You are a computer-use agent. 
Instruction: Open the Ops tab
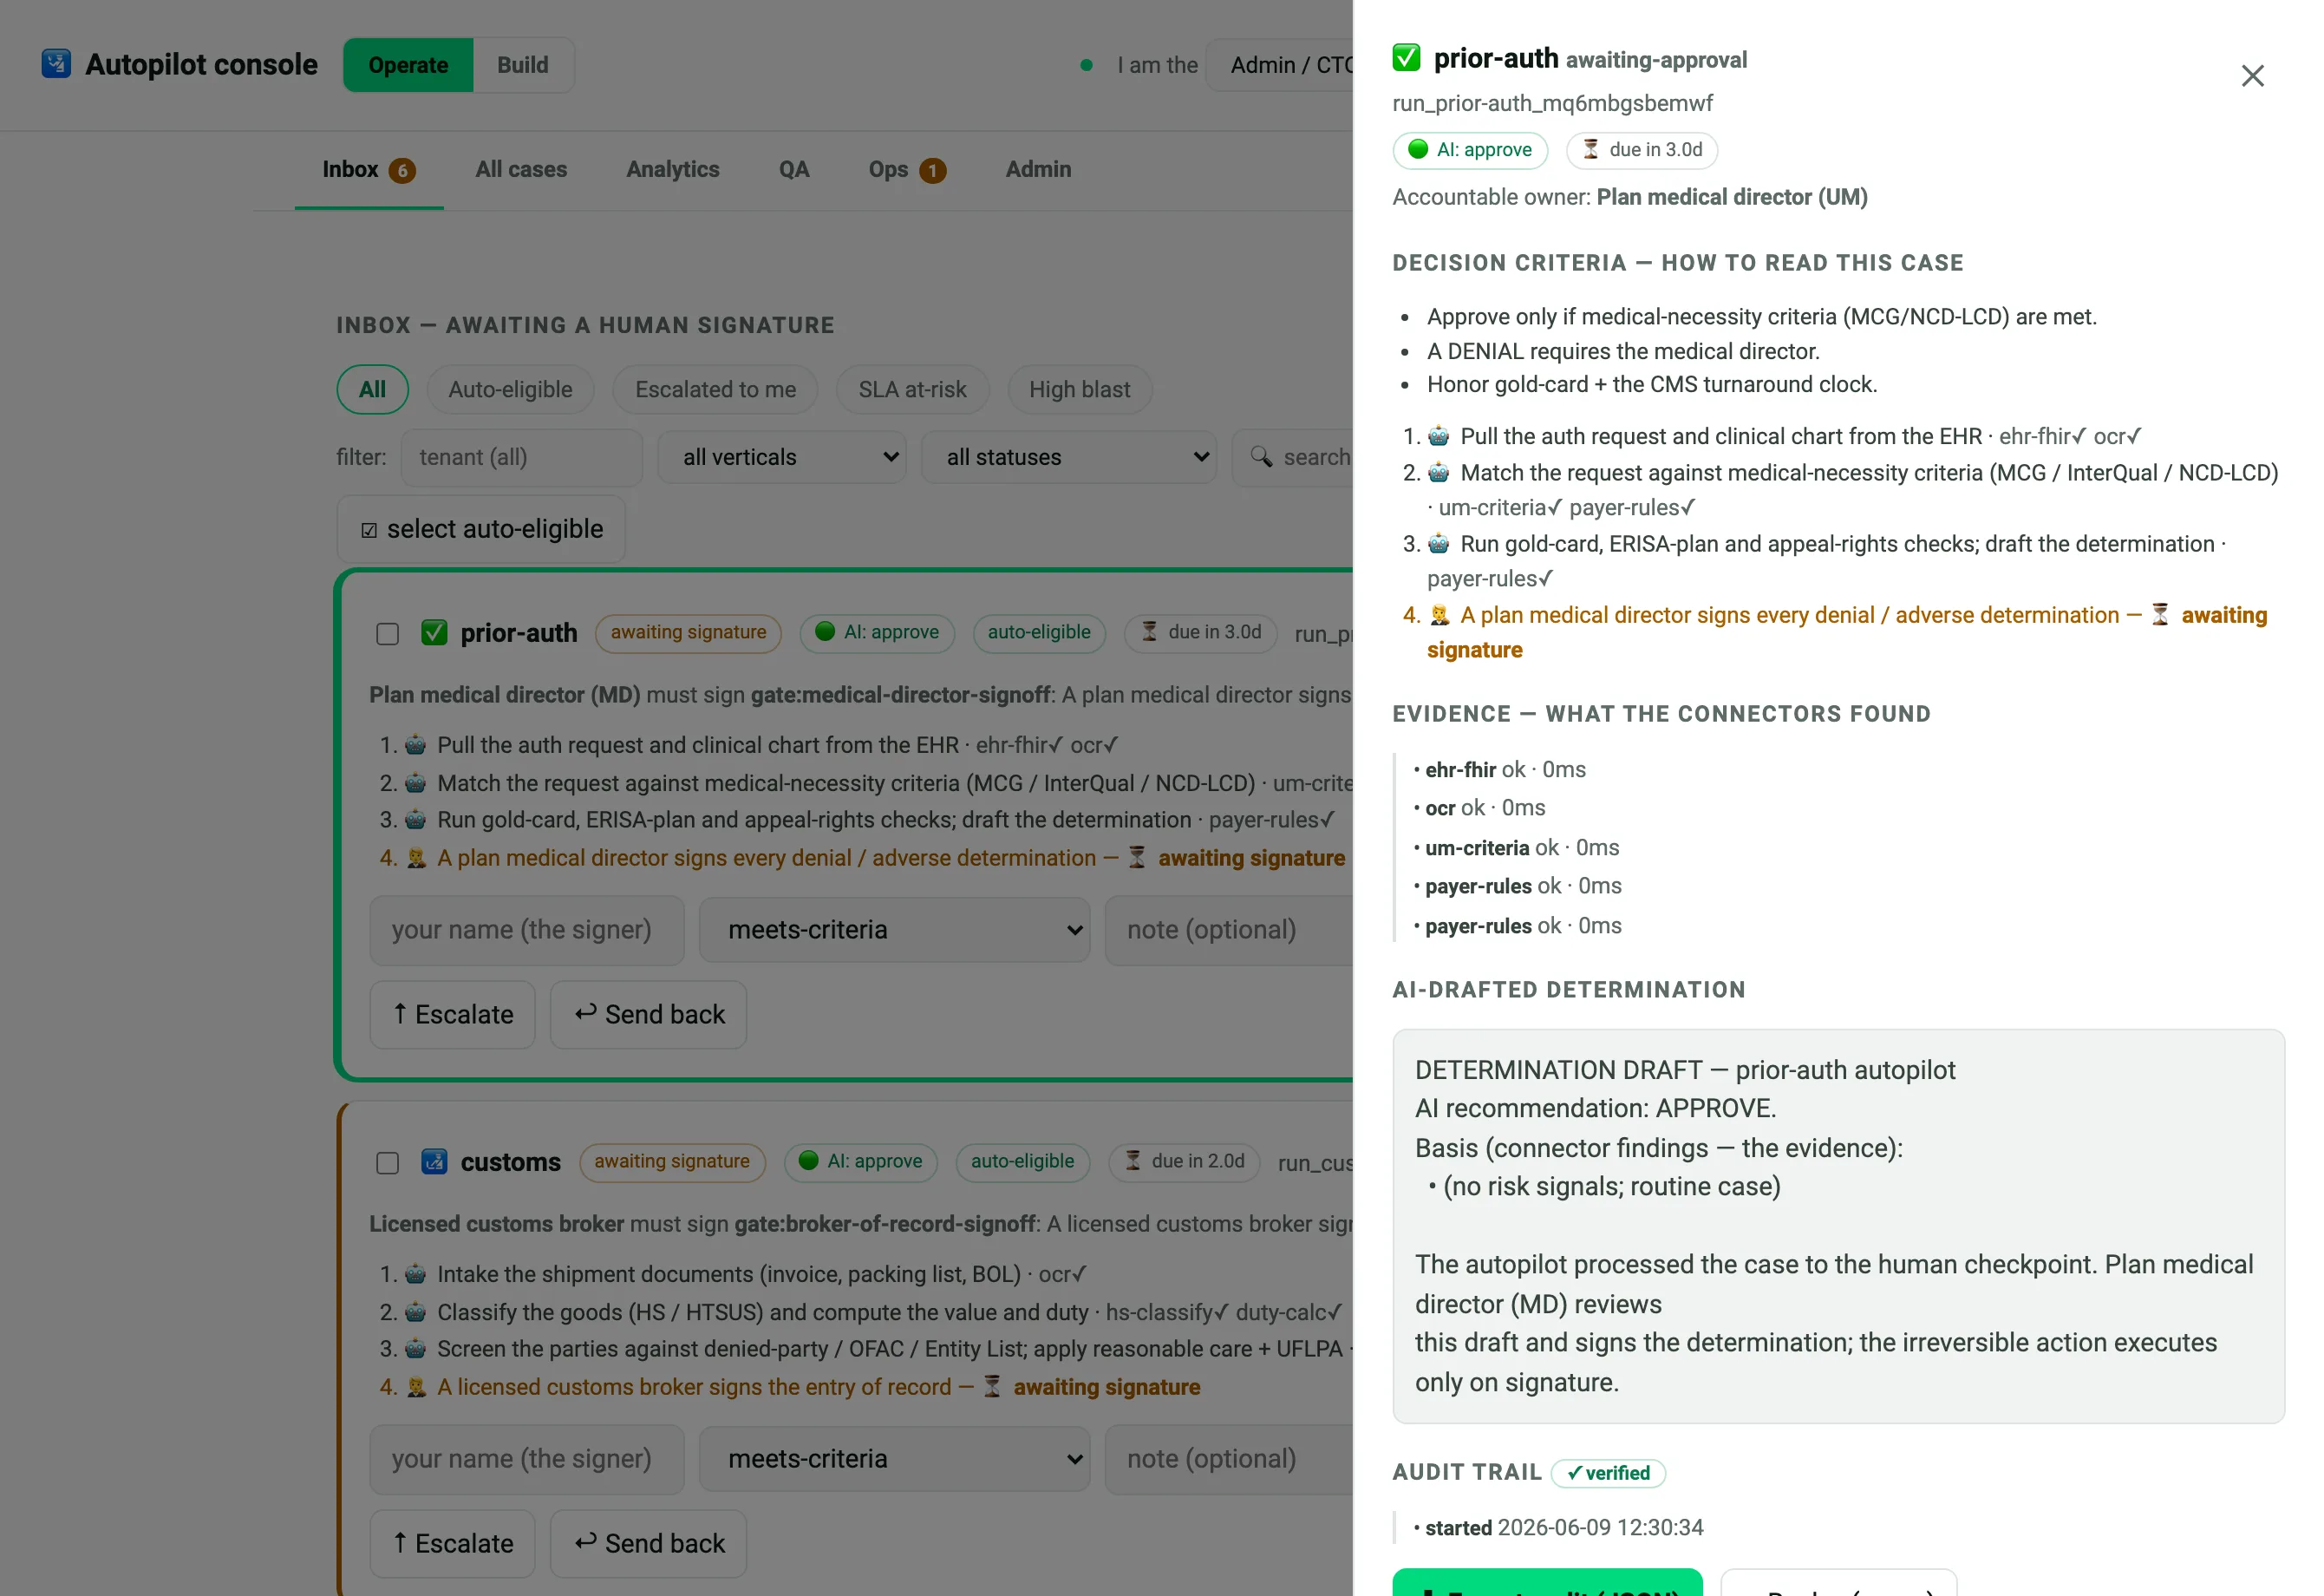906,170
